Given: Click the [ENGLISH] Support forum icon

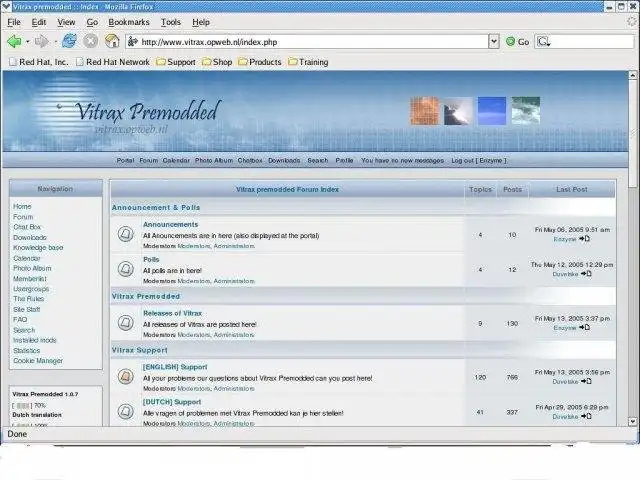Looking at the screenshot, I should click(126, 376).
